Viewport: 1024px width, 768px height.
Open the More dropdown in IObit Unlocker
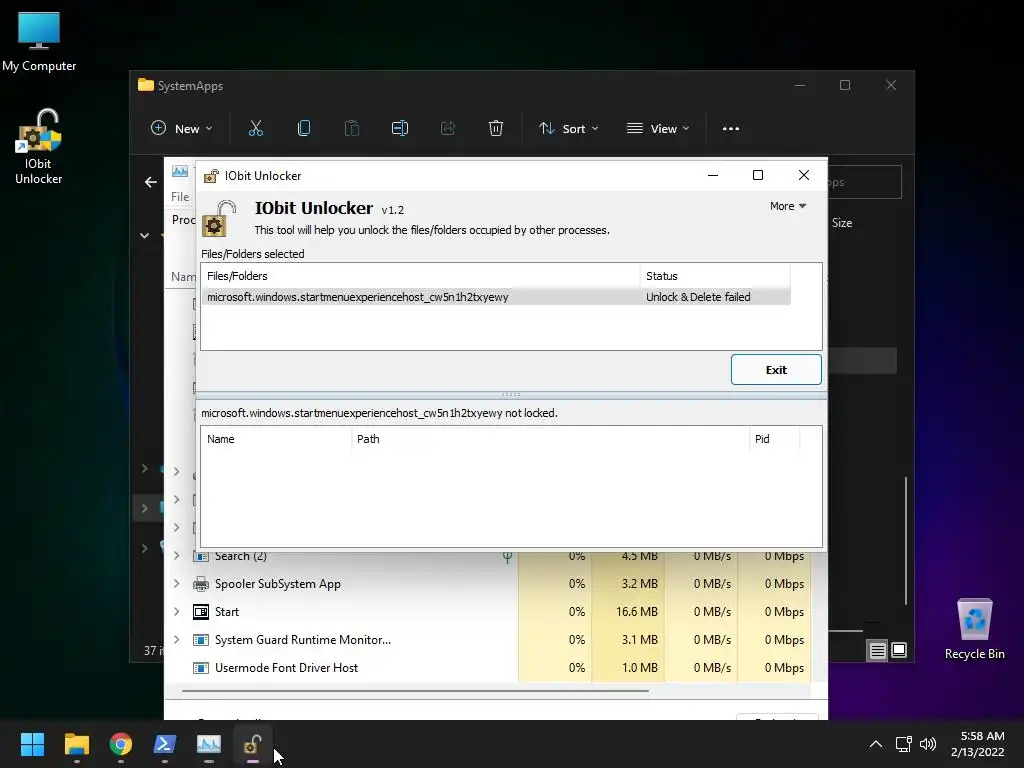coord(788,206)
